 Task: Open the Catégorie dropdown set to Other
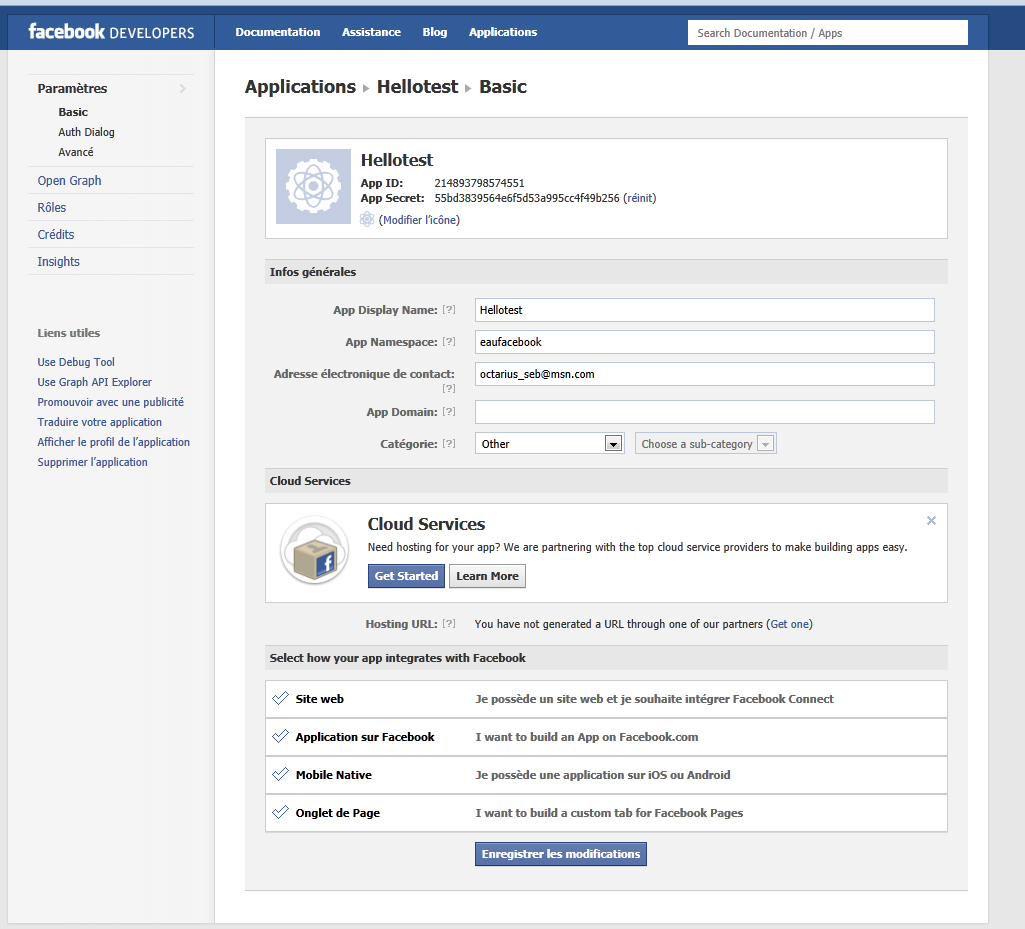(550, 444)
